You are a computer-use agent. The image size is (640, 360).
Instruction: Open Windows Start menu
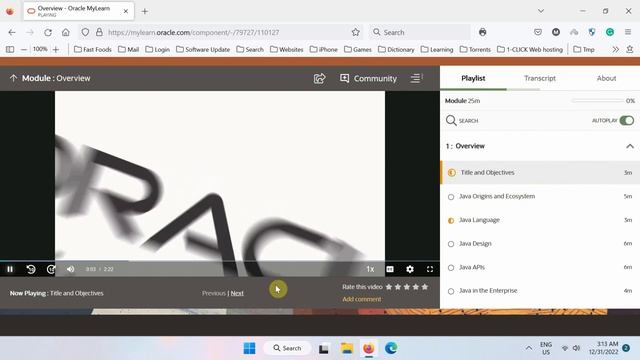(x=249, y=348)
